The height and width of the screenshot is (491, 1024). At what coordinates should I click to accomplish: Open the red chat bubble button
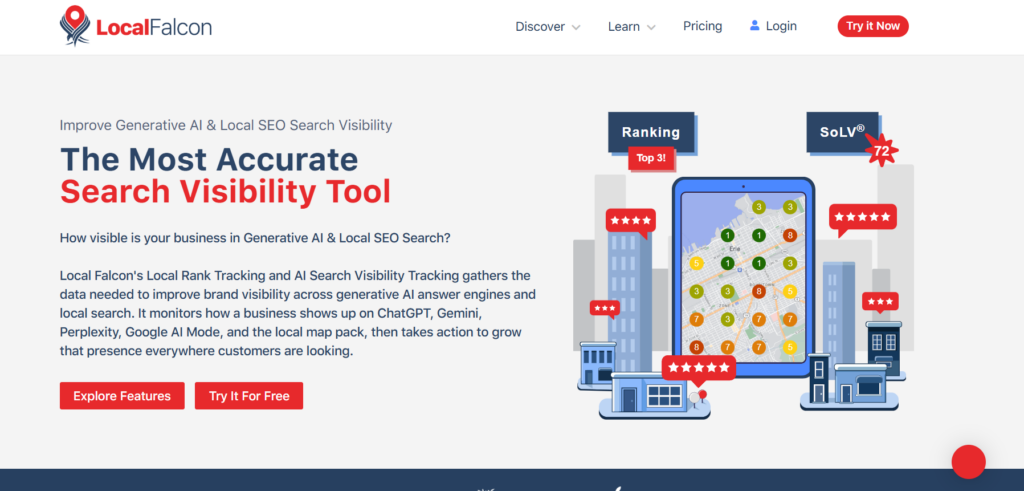pyautogui.click(x=968, y=462)
